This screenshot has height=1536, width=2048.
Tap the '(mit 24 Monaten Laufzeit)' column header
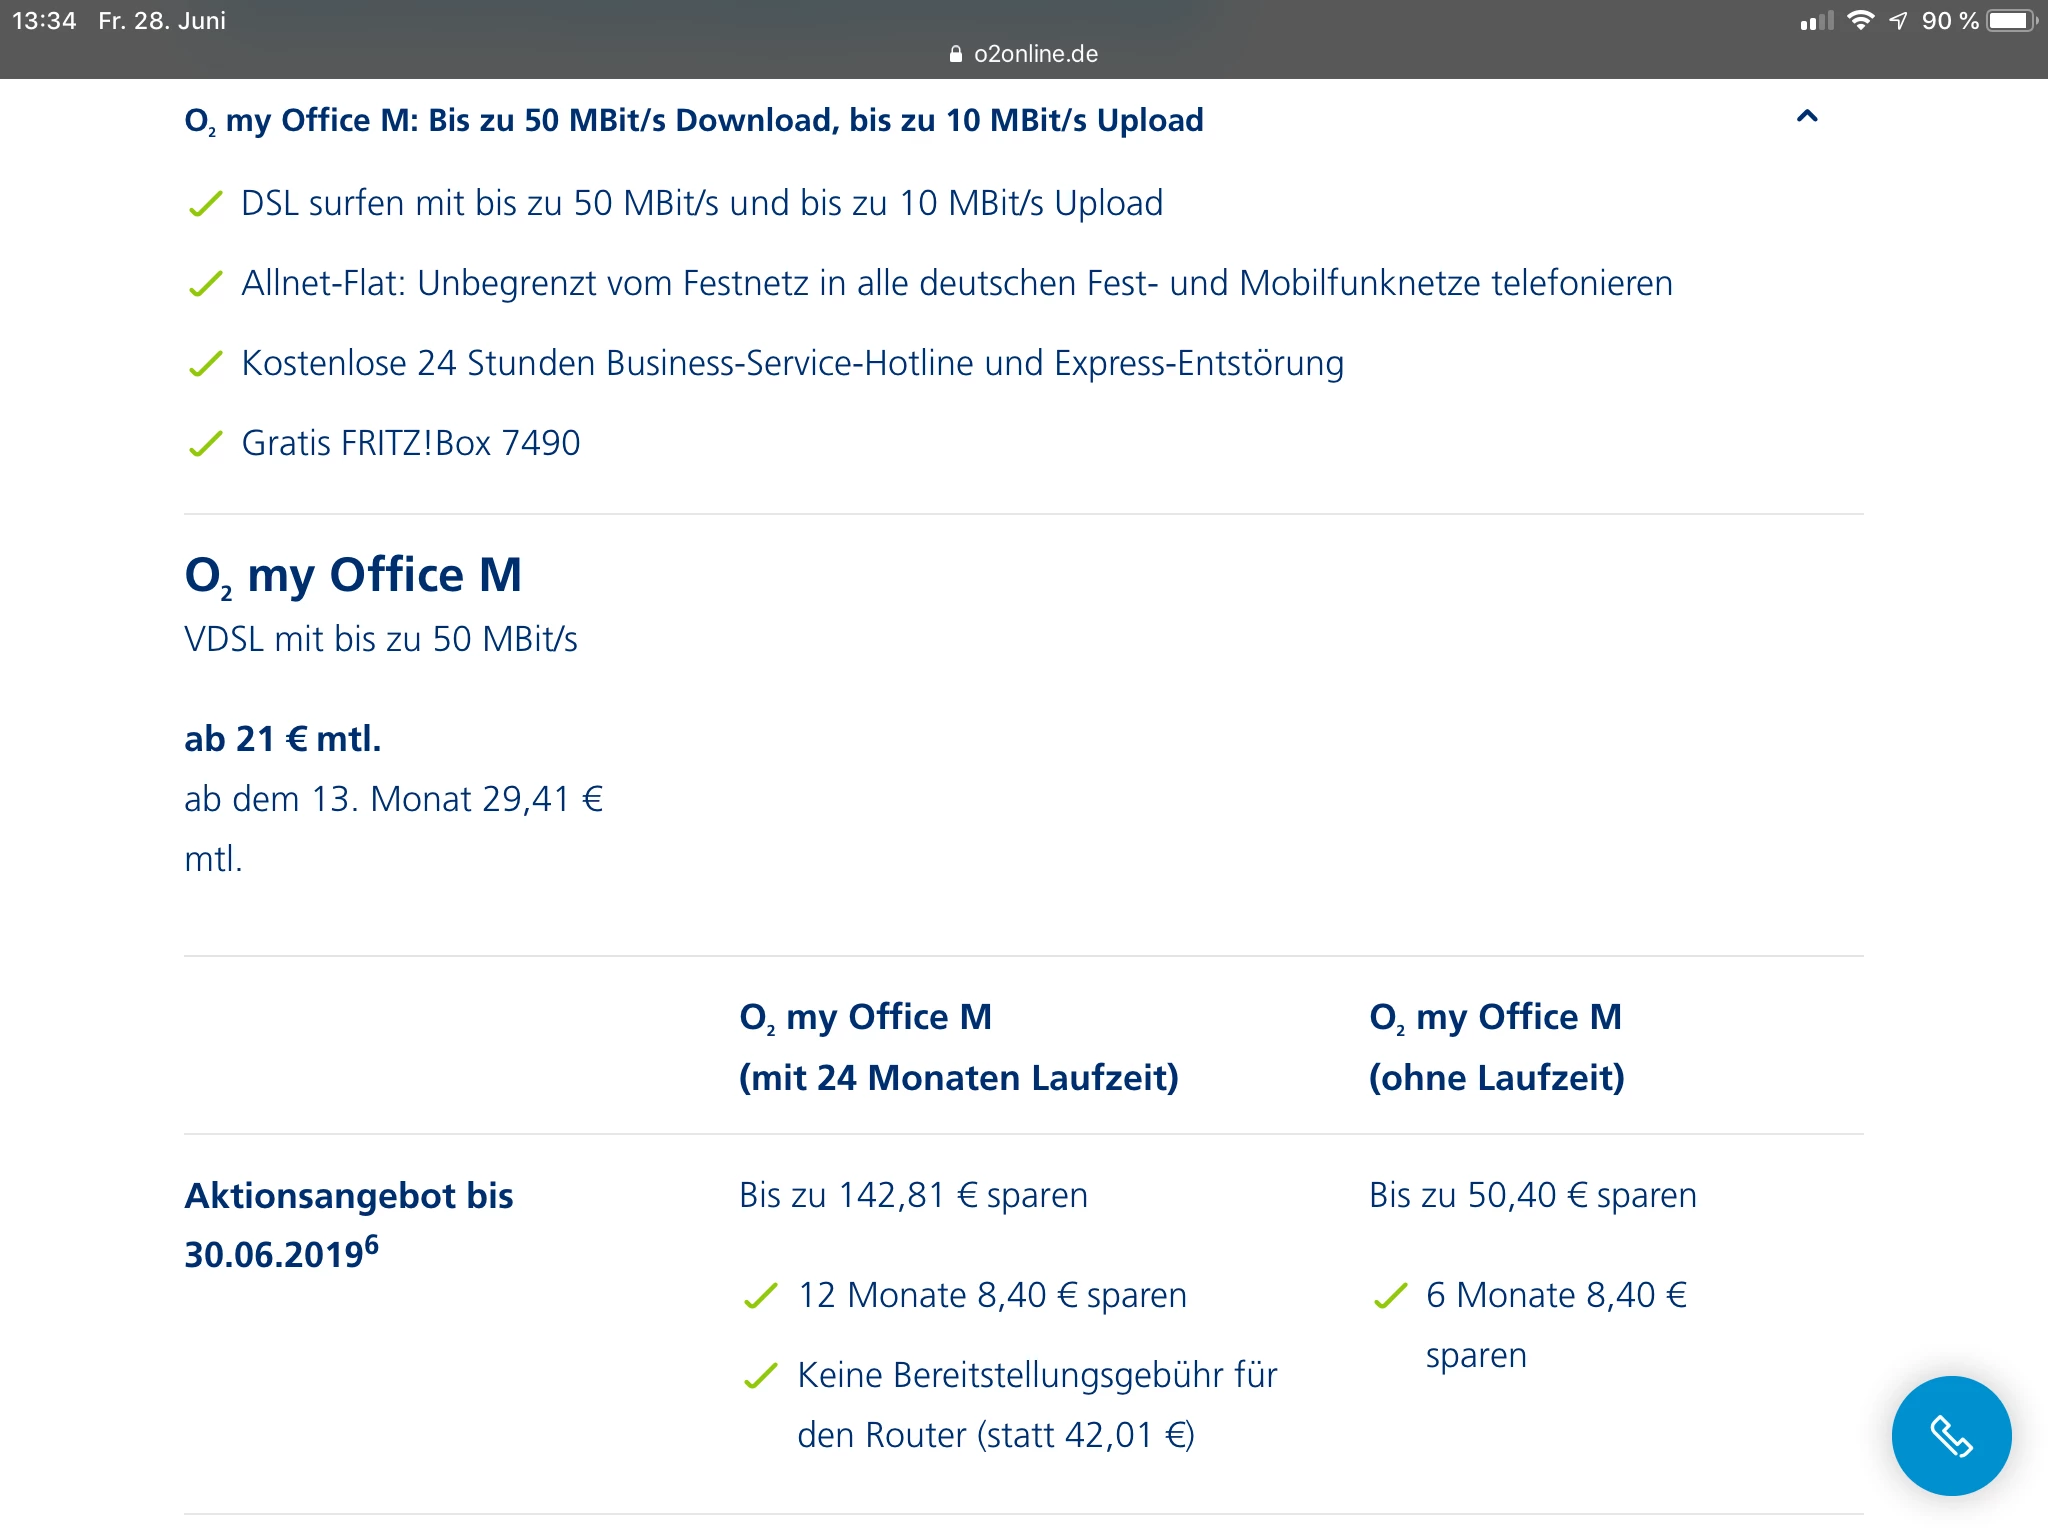point(959,1077)
